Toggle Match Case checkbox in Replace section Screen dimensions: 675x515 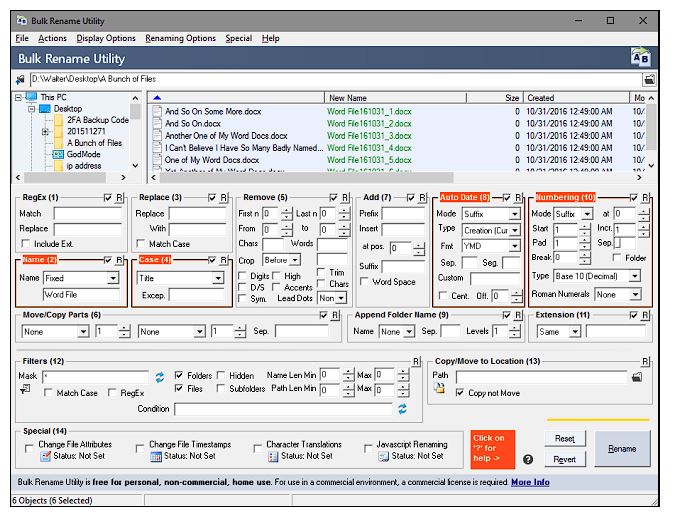click(x=140, y=243)
